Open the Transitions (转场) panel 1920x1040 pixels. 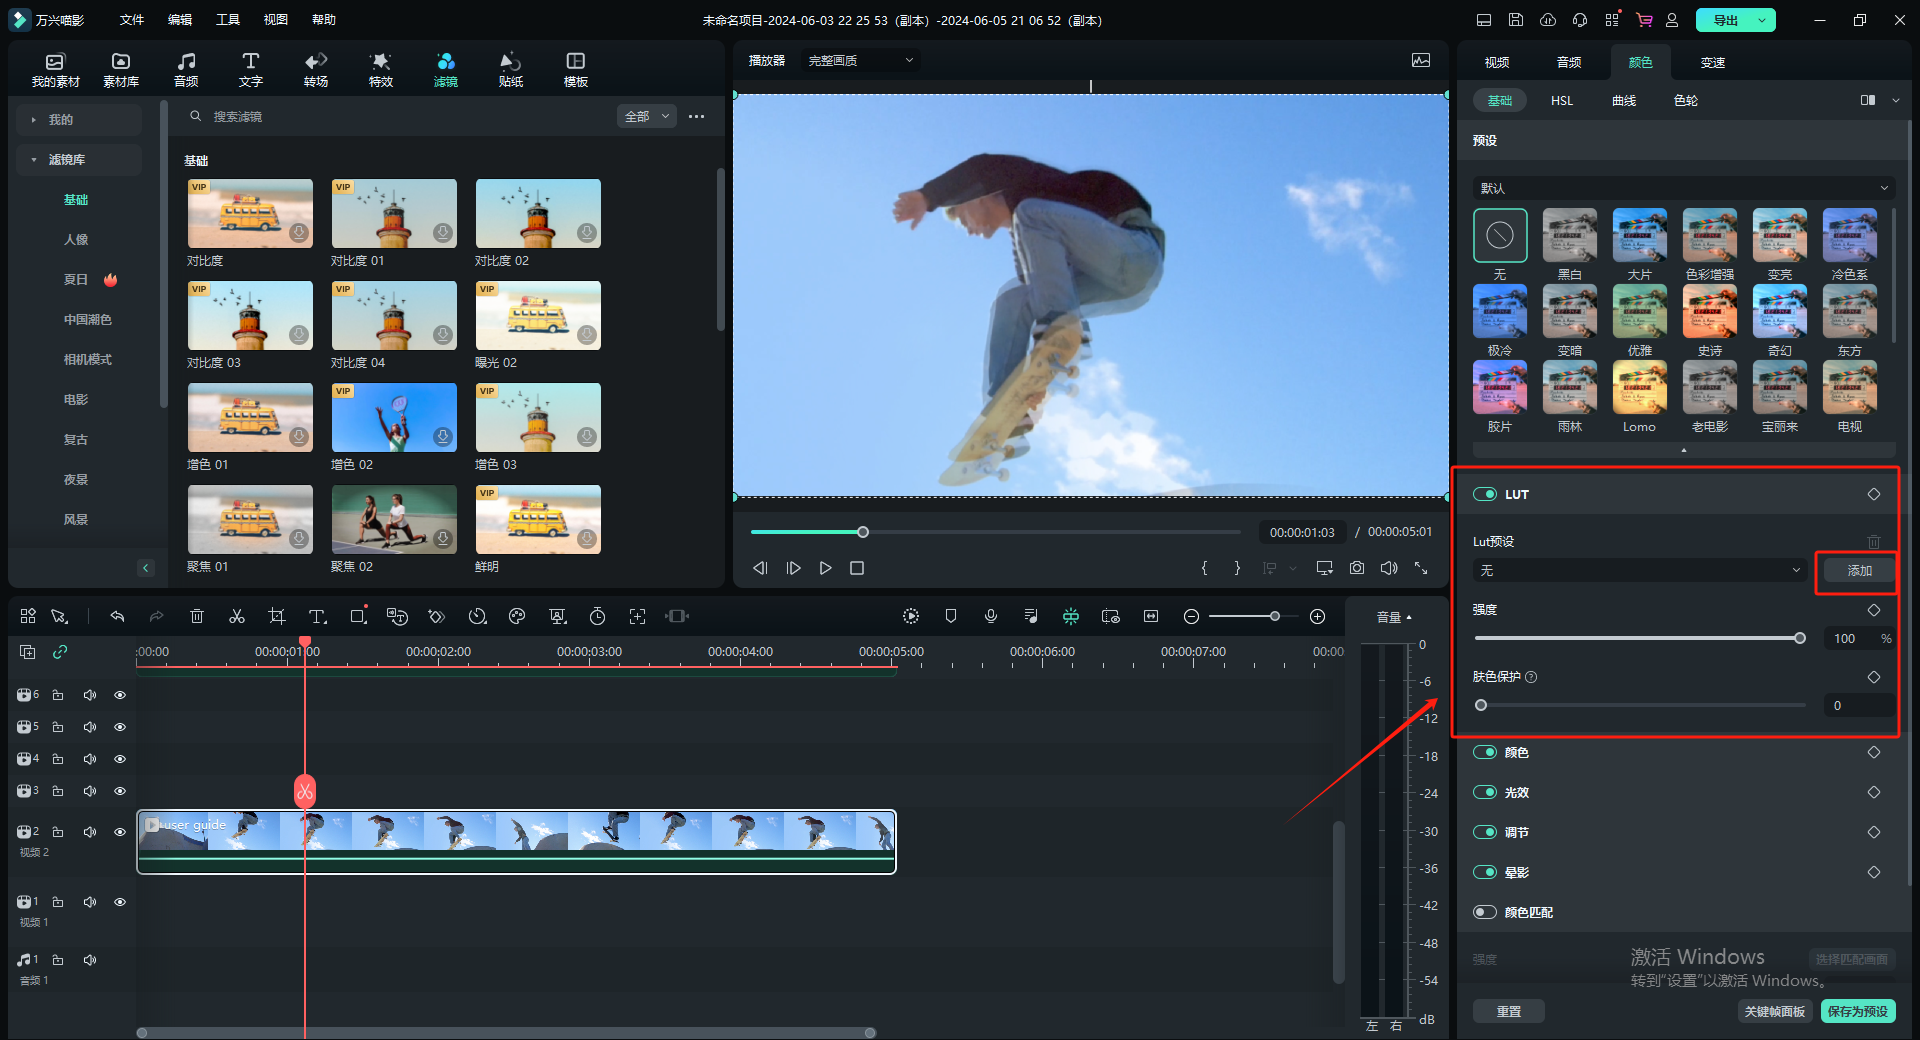tap(316, 69)
